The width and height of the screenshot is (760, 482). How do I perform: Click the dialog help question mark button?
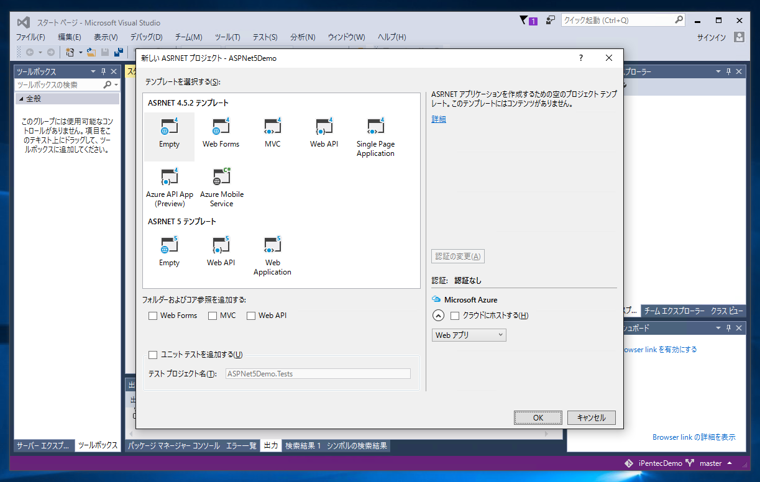[581, 58]
